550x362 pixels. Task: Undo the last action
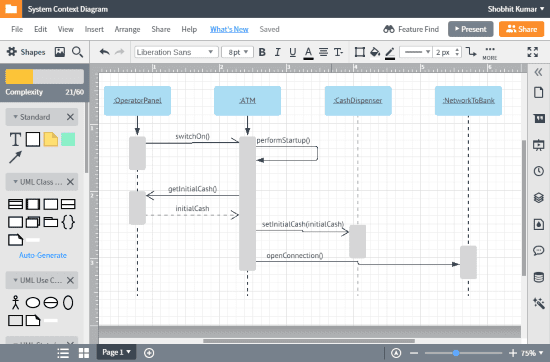[105, 52]
